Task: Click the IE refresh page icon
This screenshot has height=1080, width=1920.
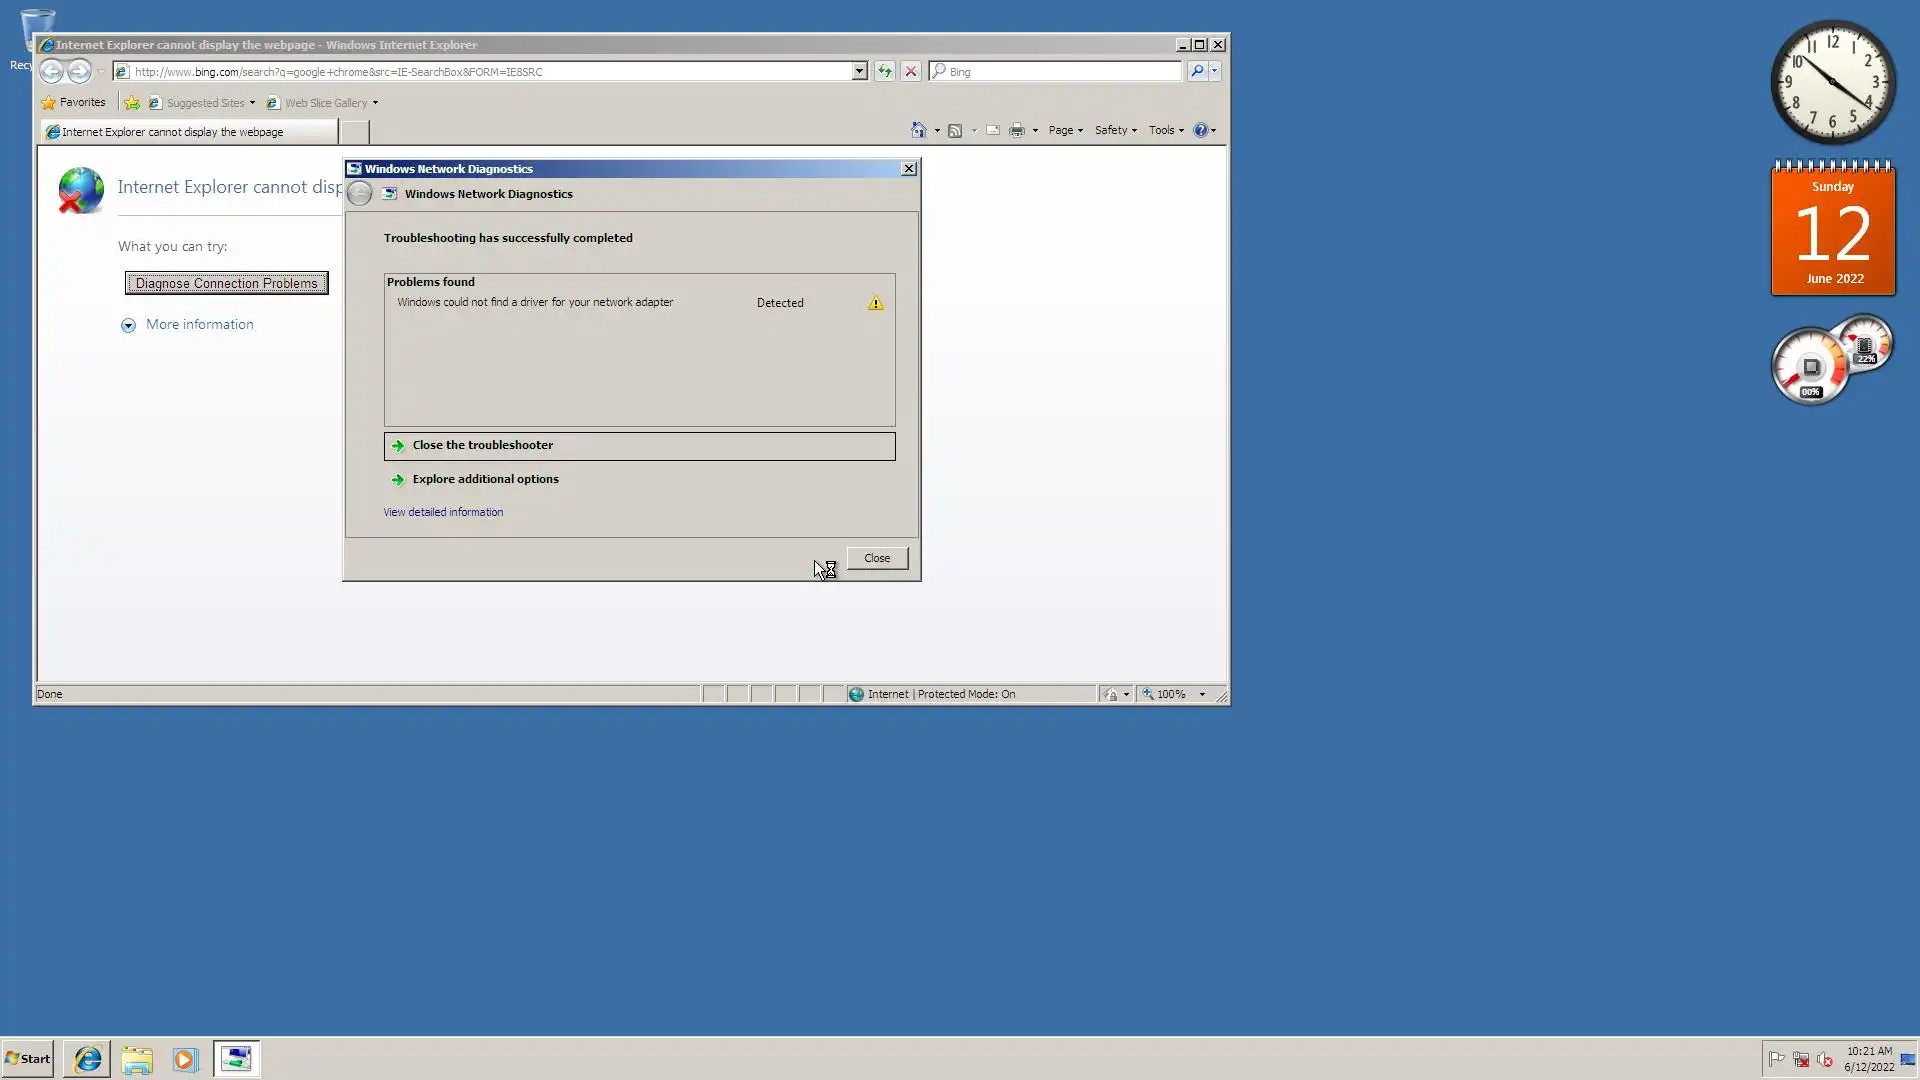Action: [x=884, y=71]
